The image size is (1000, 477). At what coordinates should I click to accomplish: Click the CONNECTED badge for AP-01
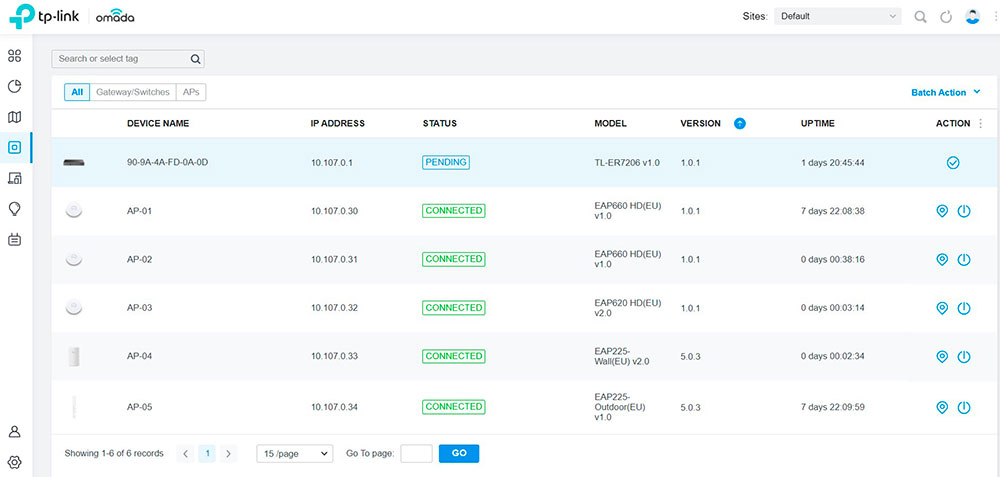click(x=453, y=210)
